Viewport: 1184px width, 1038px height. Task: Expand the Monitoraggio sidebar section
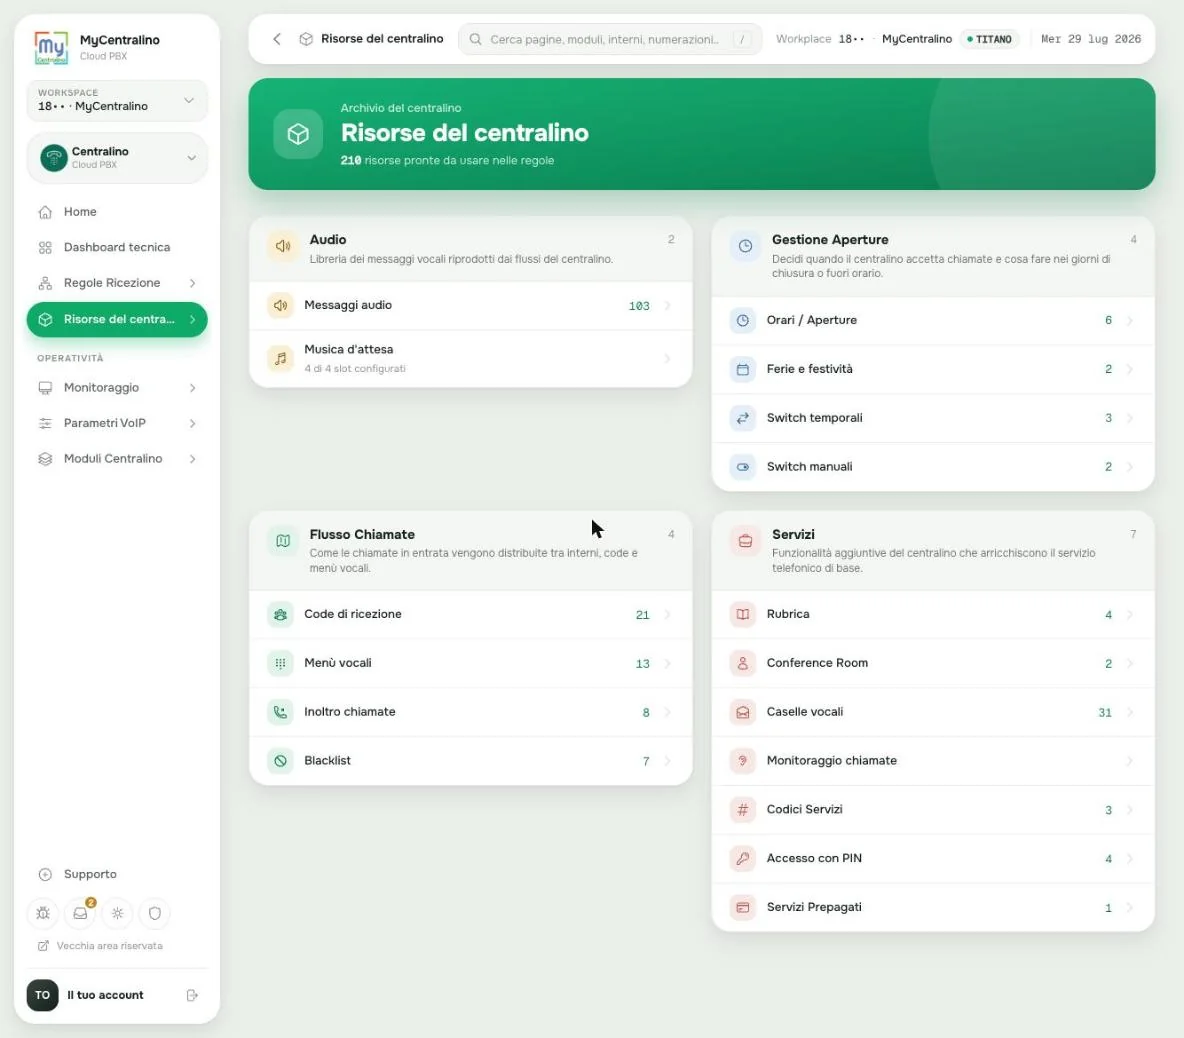[x=117, y=388]
